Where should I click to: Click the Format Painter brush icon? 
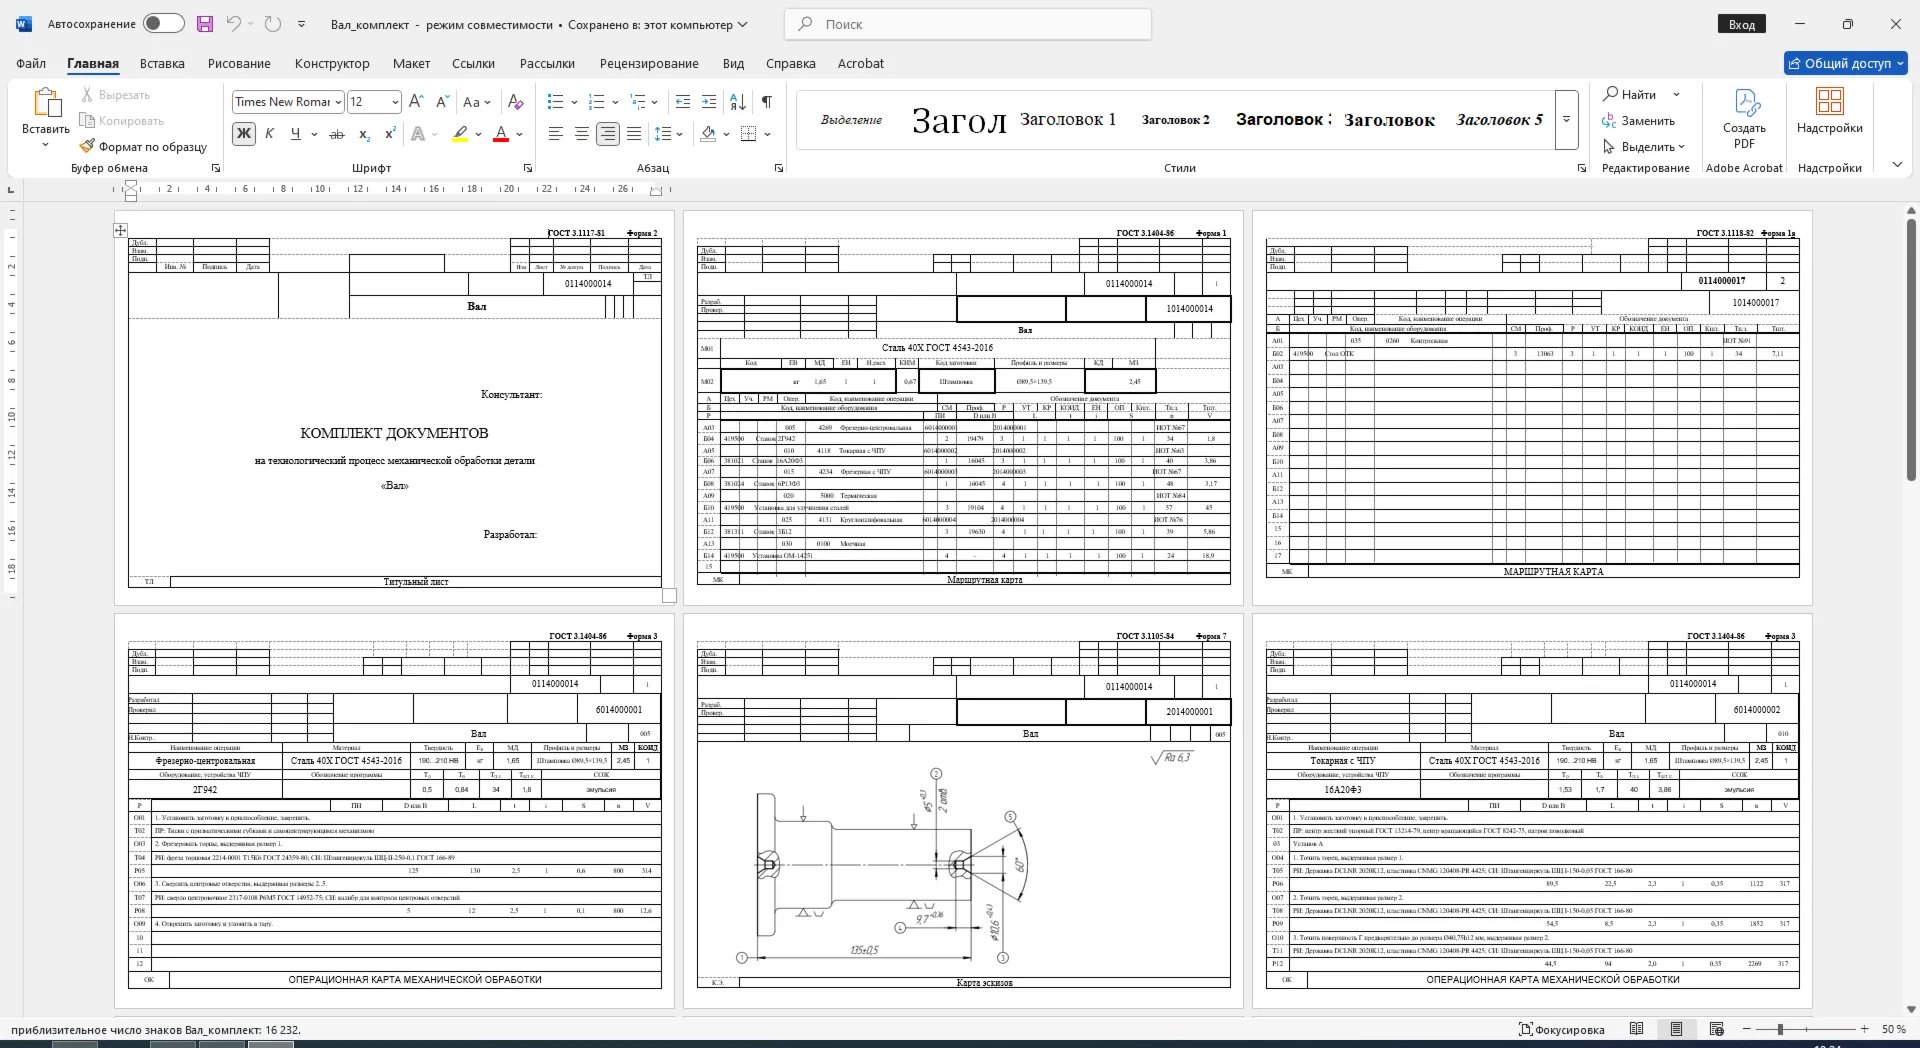88,146
